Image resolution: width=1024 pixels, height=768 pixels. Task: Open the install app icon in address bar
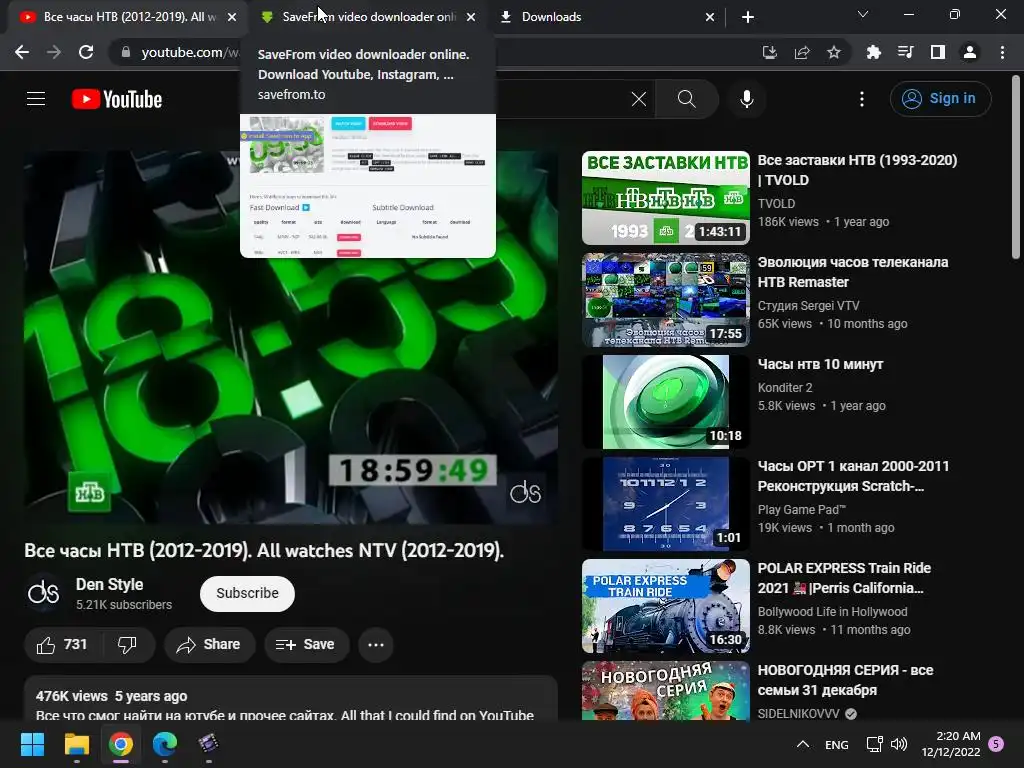click(770, 52)
